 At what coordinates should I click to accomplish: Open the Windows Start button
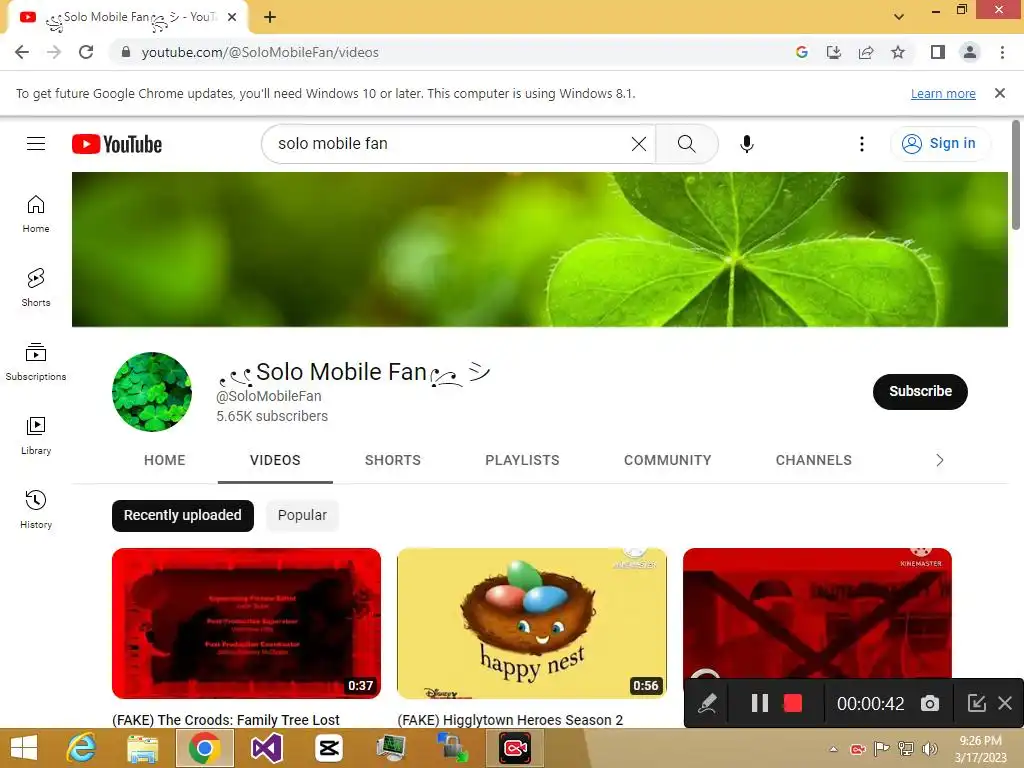tap(24, 748)
